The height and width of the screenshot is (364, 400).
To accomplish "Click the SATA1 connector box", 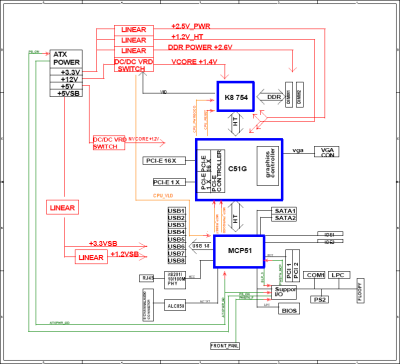I will 284,211.
